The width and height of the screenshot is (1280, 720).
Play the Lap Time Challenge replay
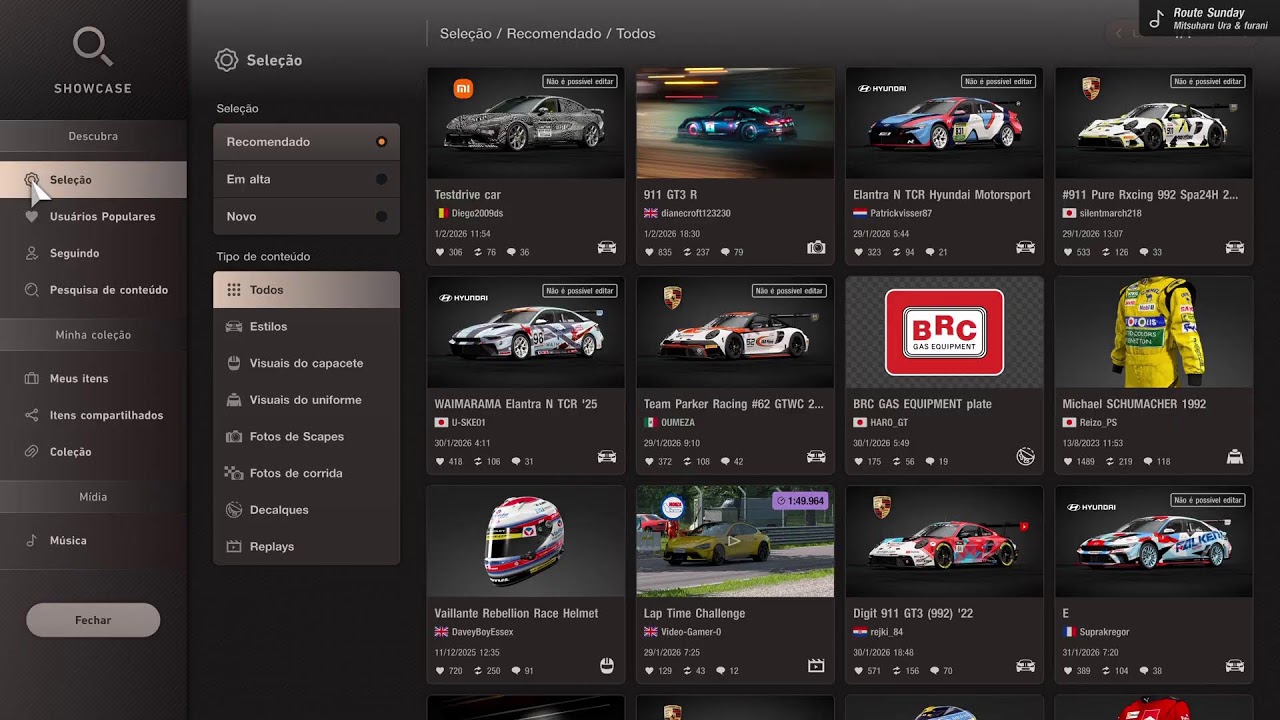click(x=735, y=541)
